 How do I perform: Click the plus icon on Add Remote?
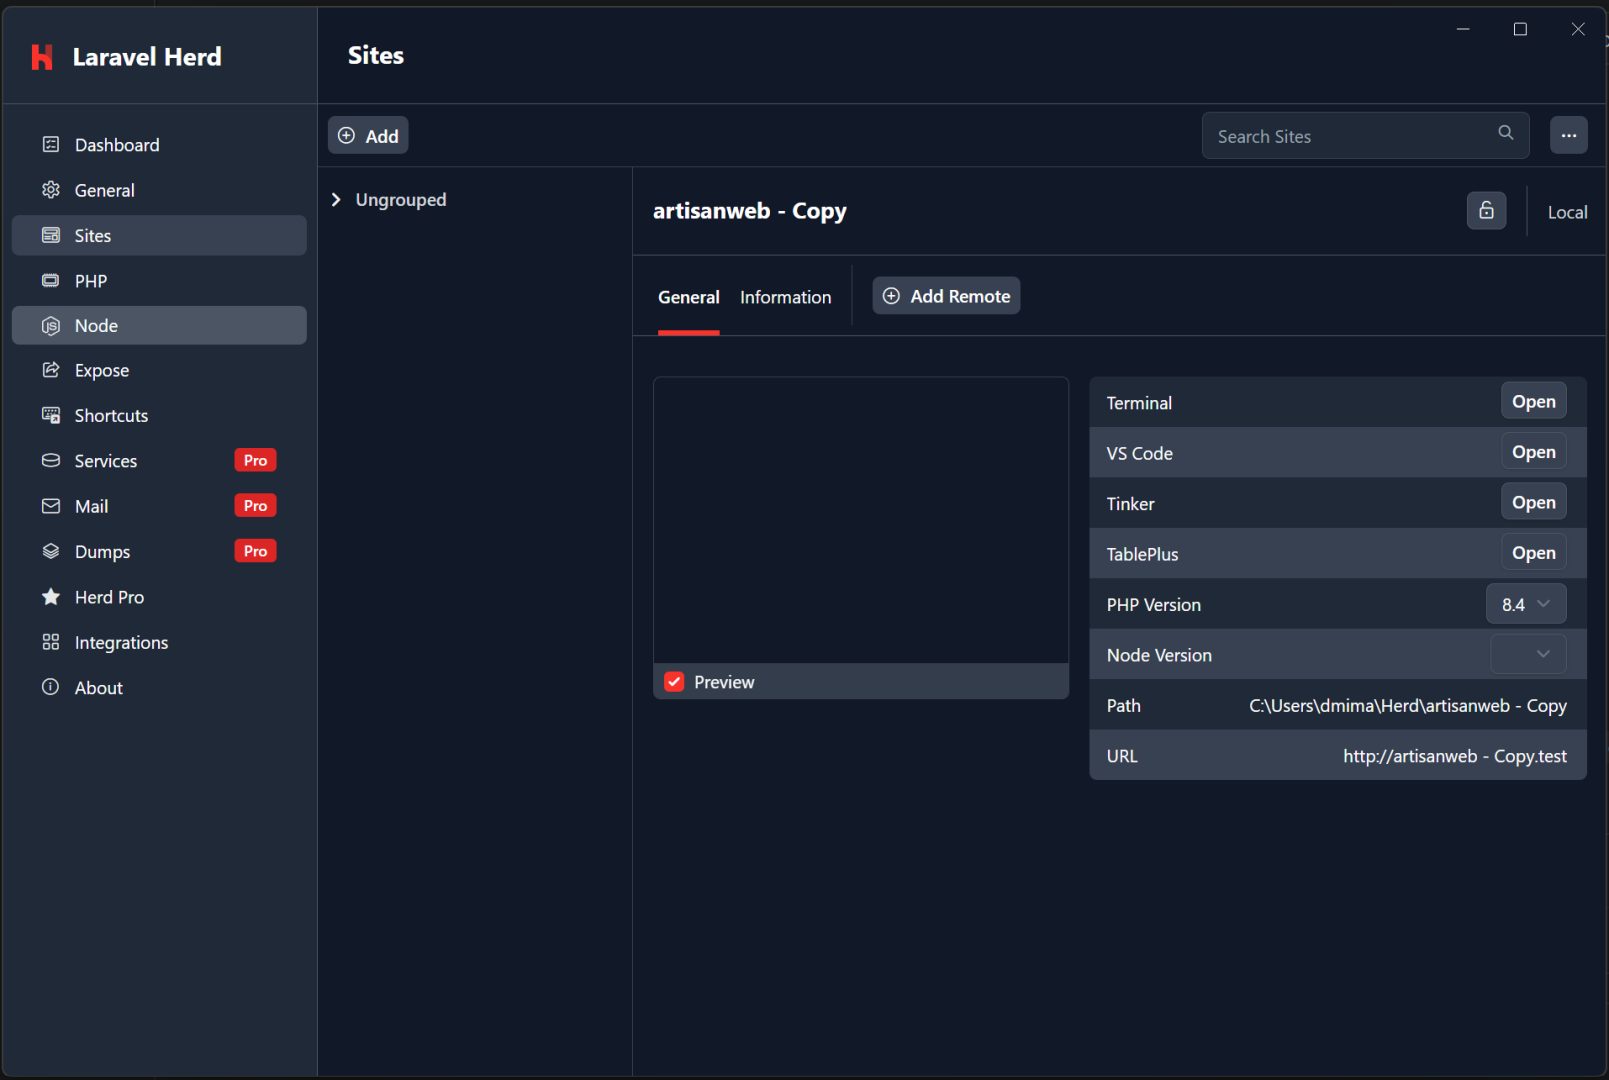point(891,296)
